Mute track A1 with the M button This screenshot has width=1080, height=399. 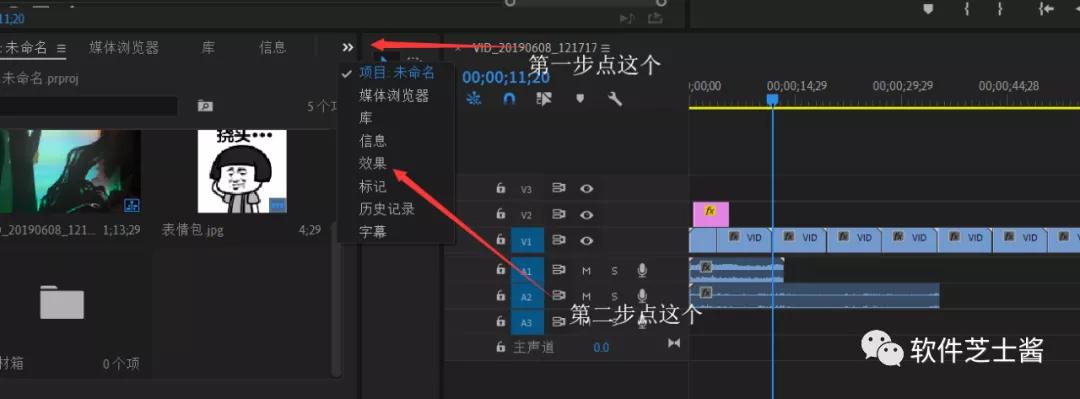[586, 271]
